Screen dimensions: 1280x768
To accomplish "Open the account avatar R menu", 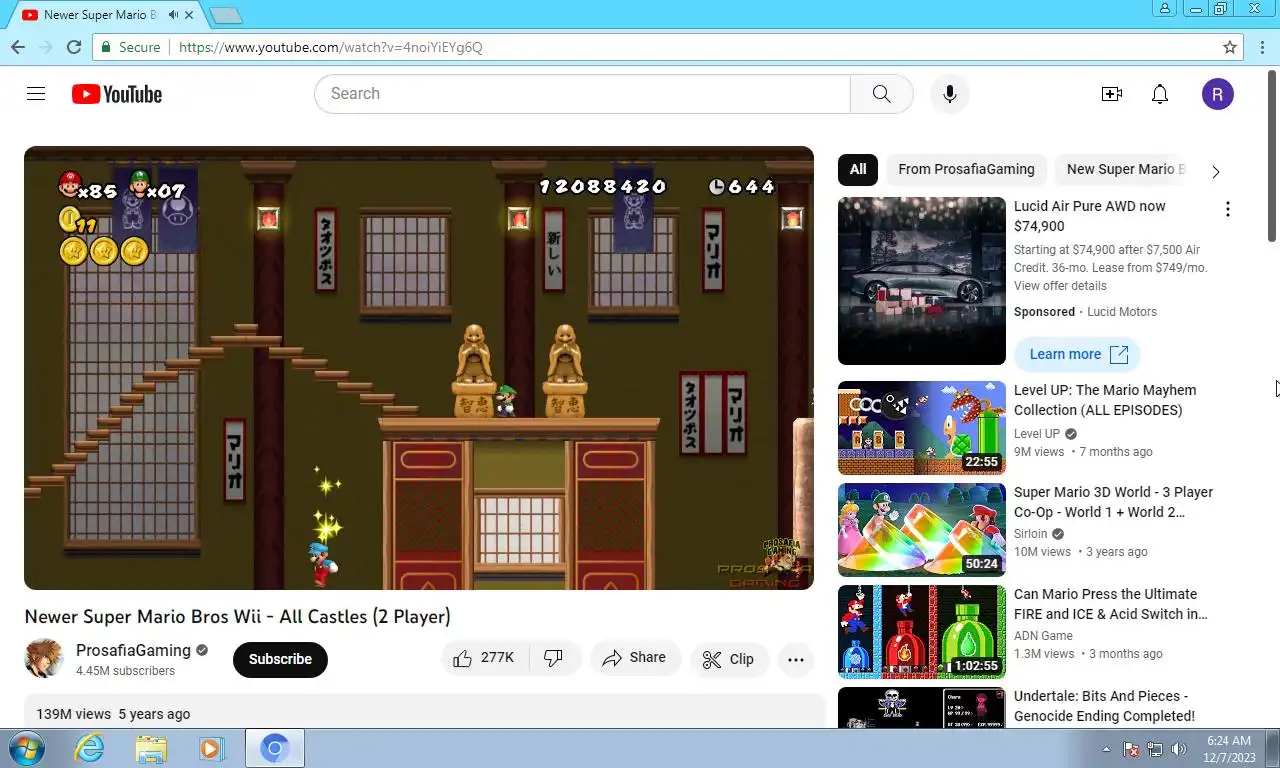I will pos(1217,94).
